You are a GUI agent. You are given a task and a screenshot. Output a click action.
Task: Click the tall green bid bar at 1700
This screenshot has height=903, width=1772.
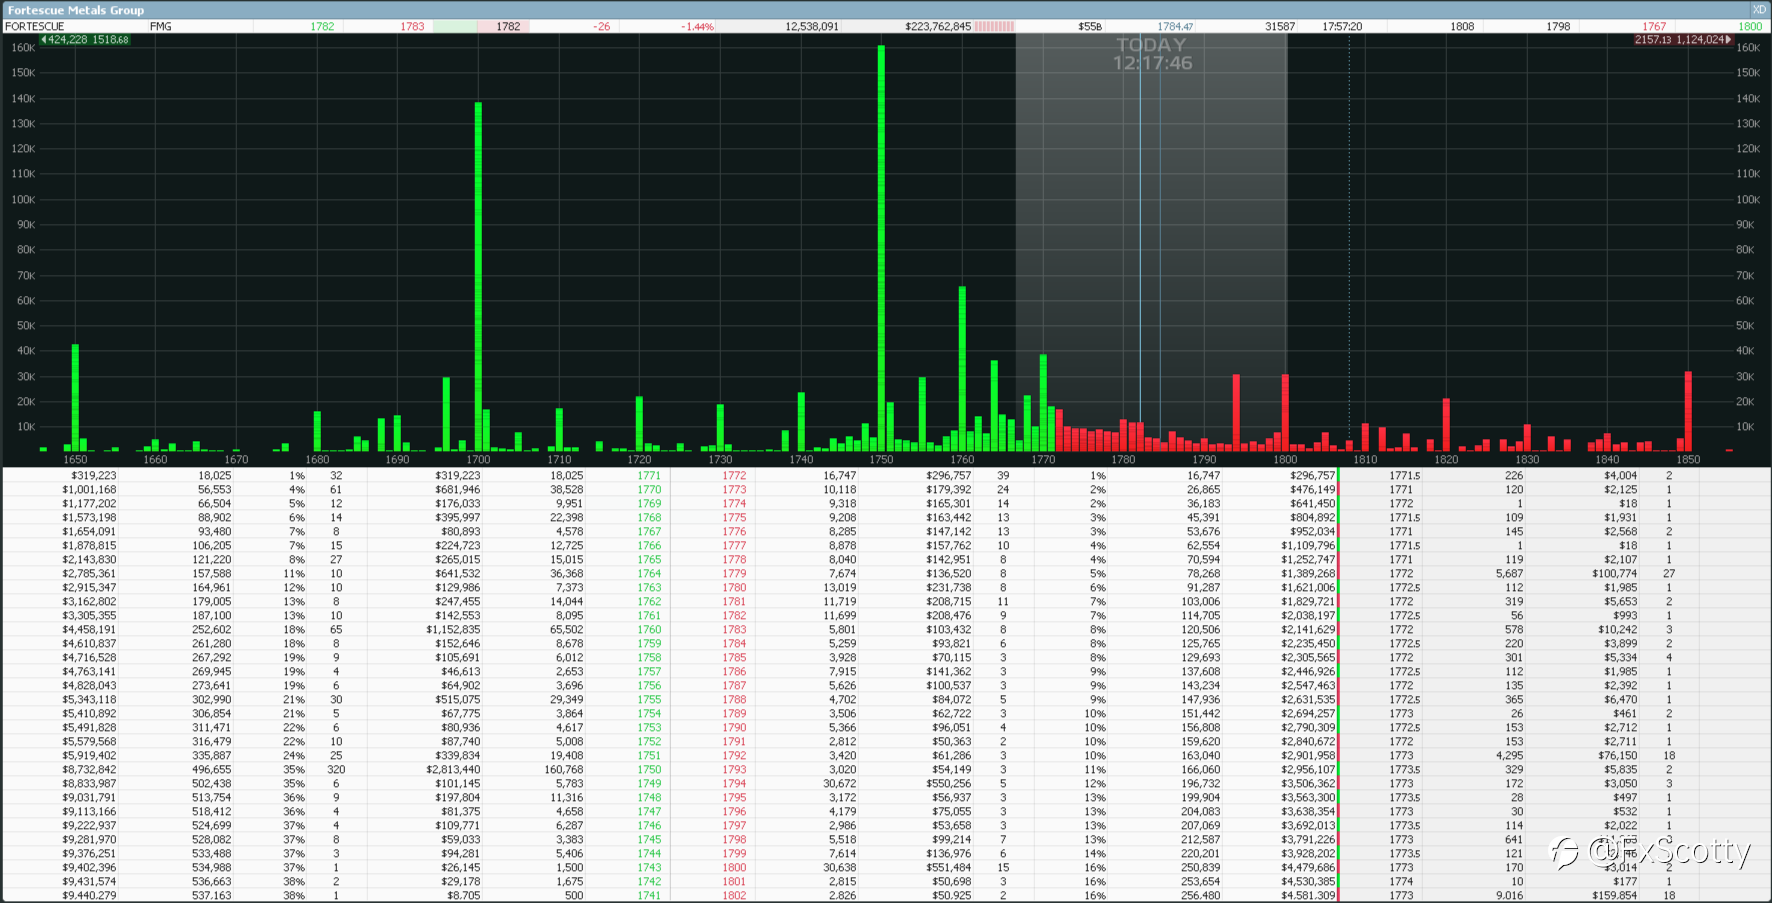478,277
